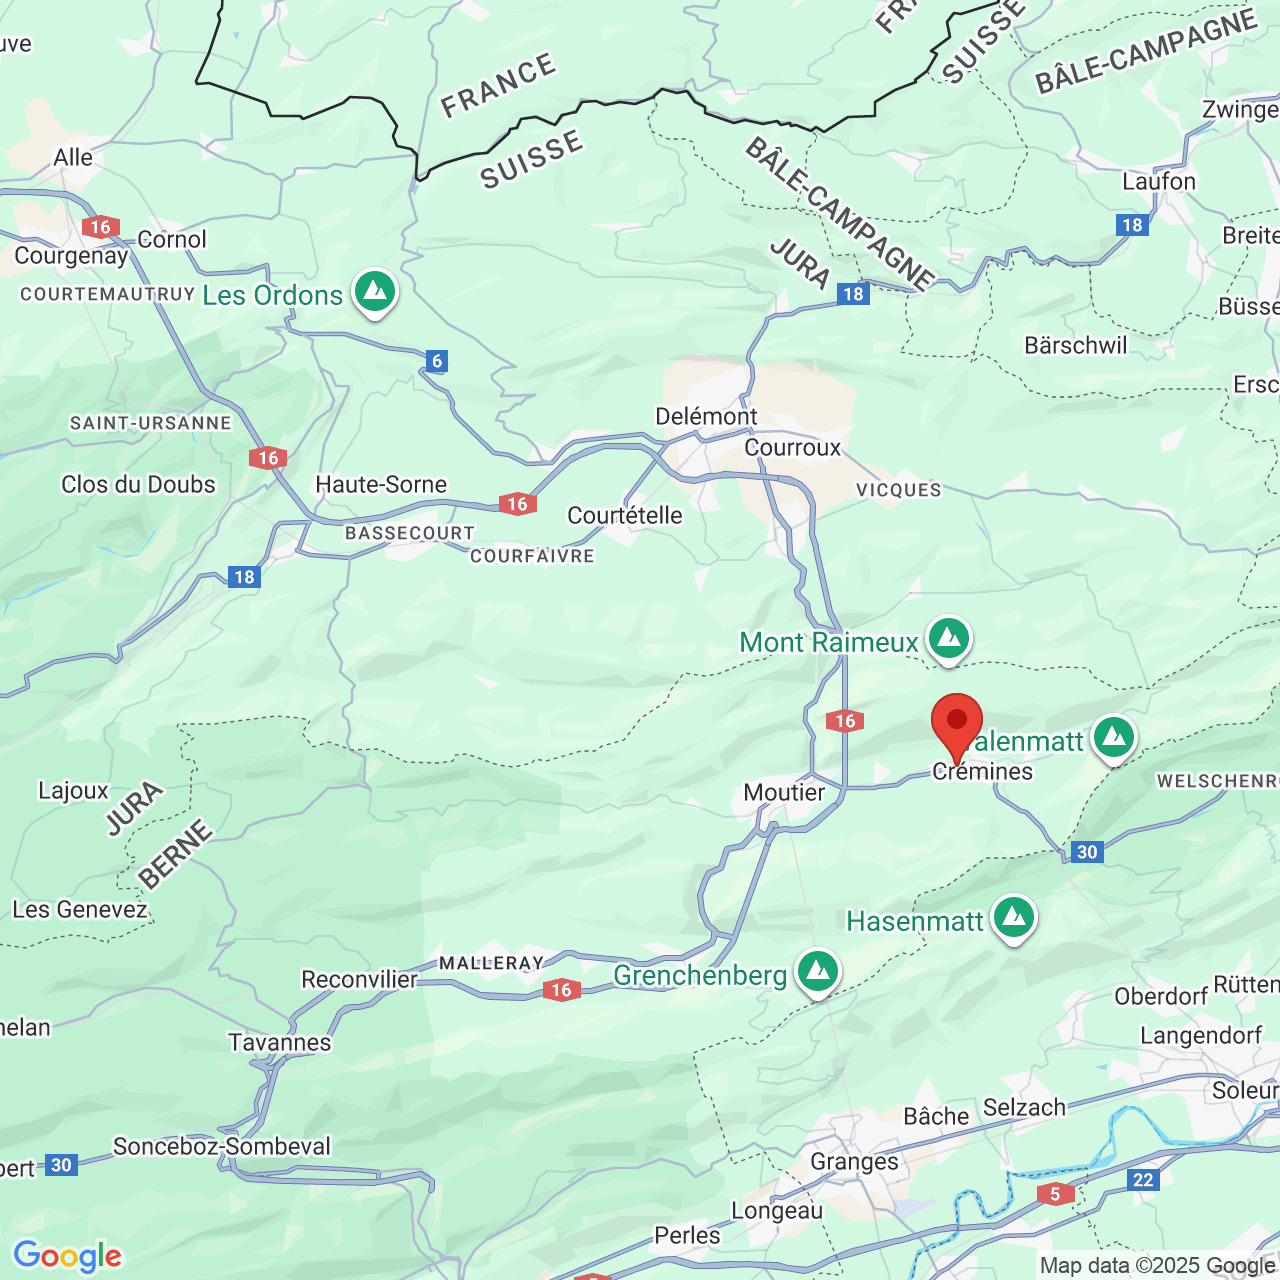Select the Grenchenberg peak marker icon
Screen dimensions: 1280x1280
pos(818,973)
